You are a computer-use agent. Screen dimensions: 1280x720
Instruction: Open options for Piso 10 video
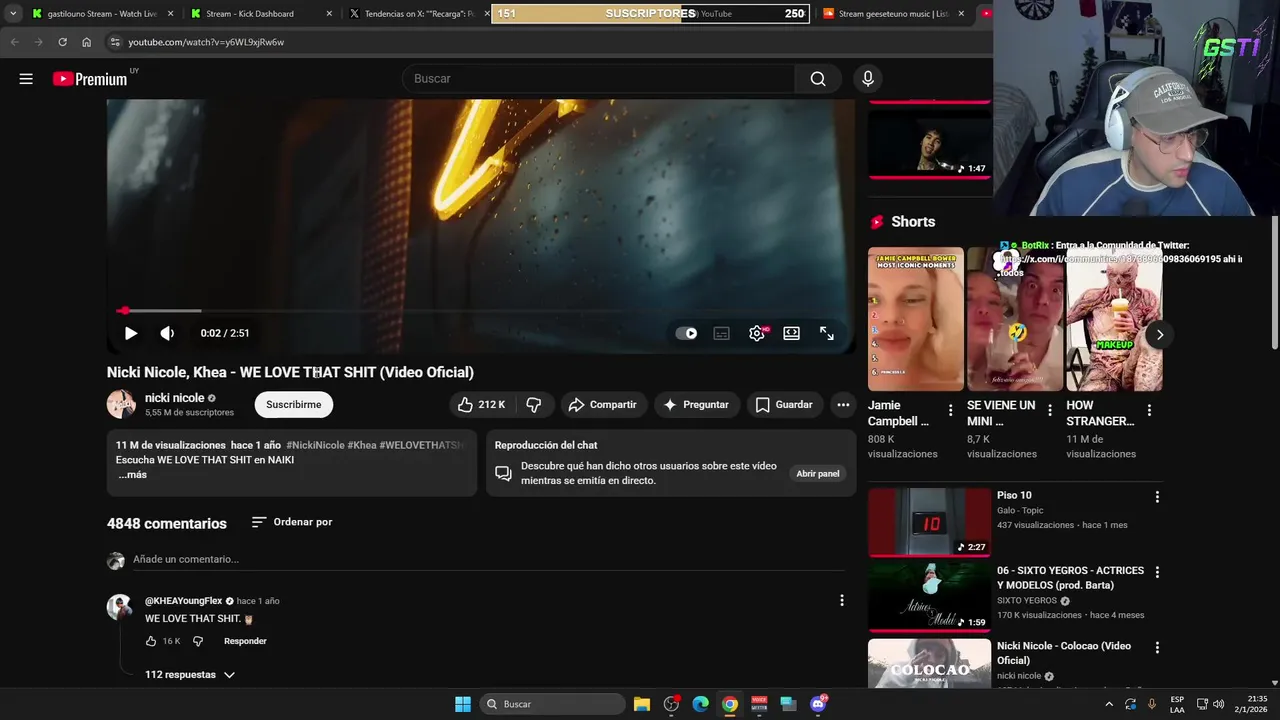[1157, 497]
